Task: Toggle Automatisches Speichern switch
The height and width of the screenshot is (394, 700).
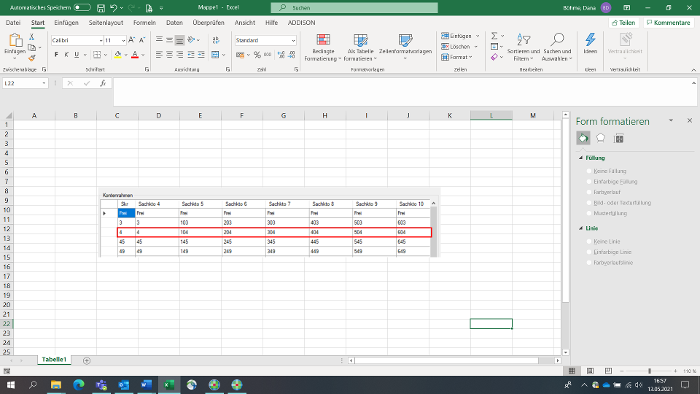Action: coord(82,8)
